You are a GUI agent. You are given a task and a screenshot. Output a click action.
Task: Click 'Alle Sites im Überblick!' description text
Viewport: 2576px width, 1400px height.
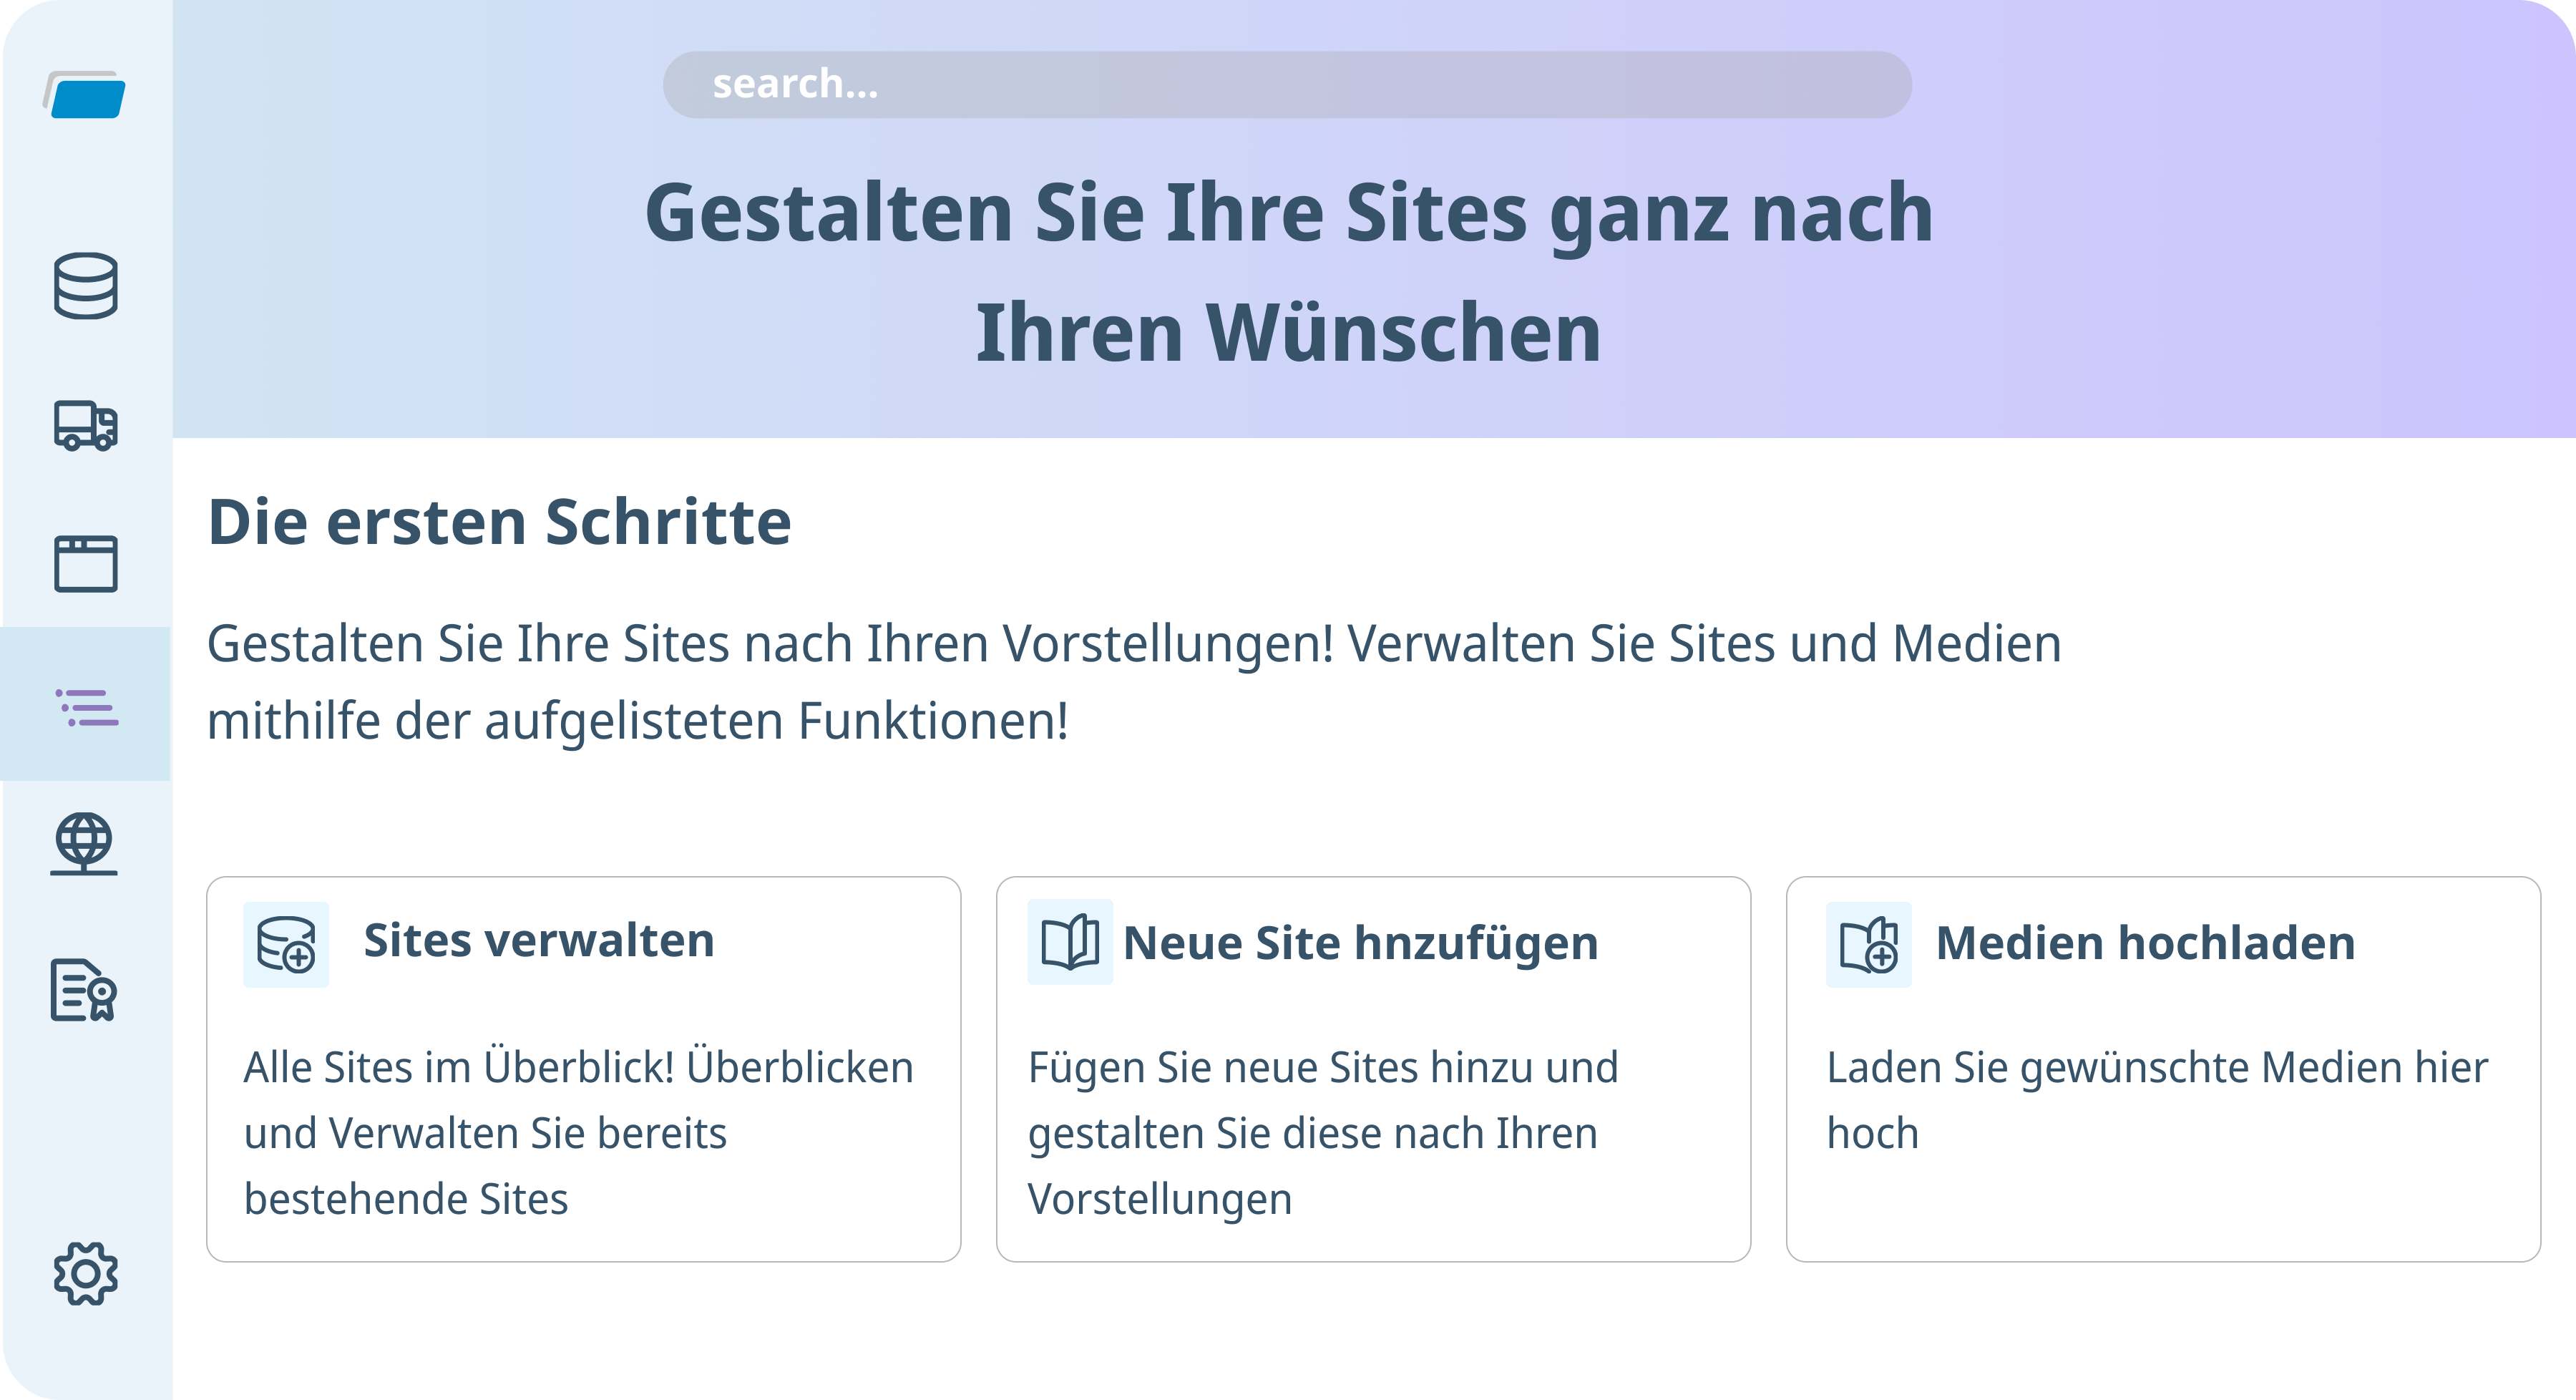[x=579, y=1133]
